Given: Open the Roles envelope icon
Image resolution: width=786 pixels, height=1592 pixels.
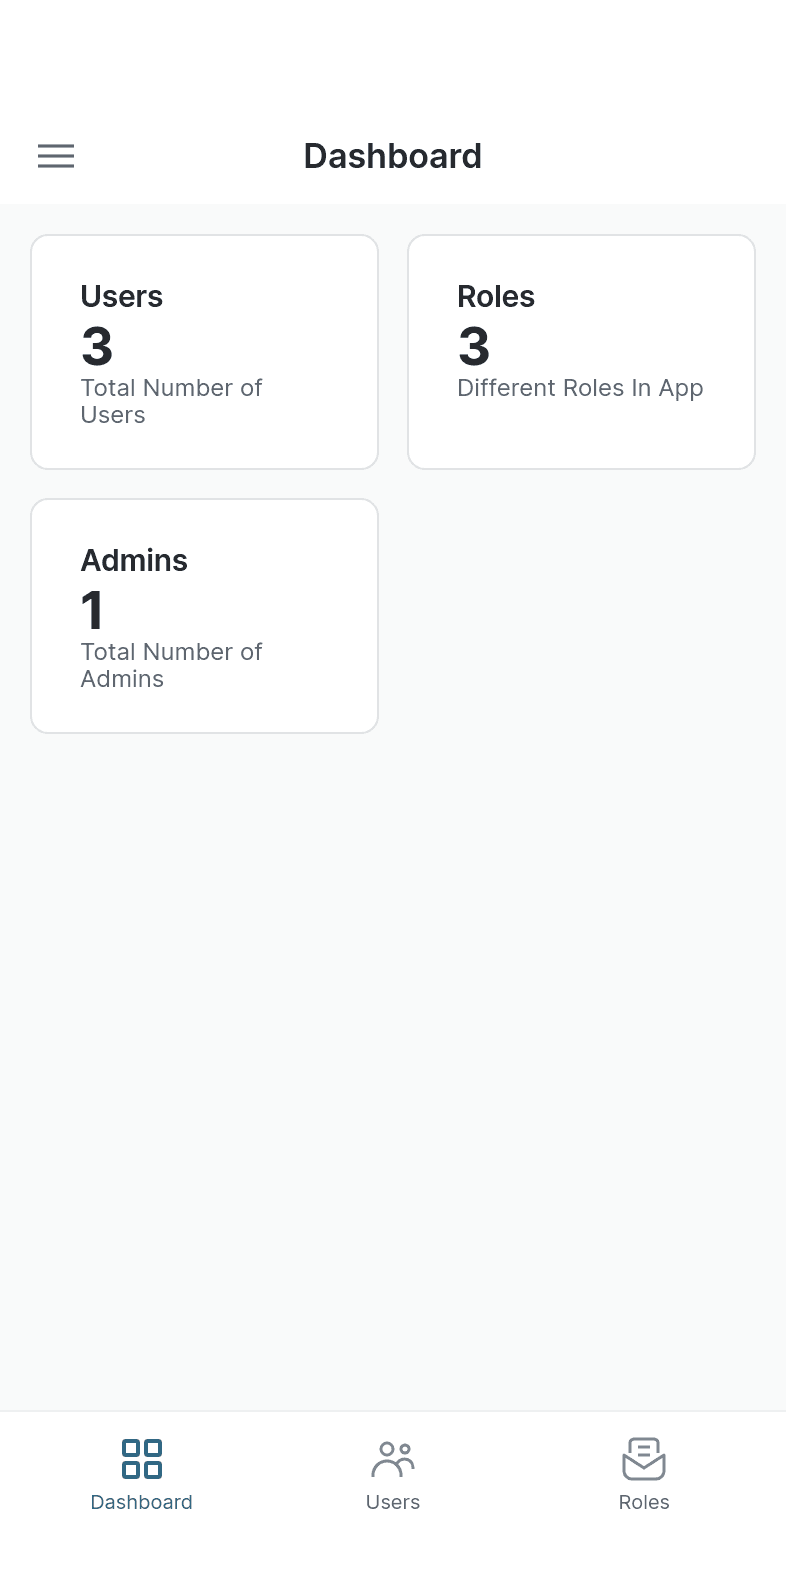Looking at the screenshot, I should 644,1459.
